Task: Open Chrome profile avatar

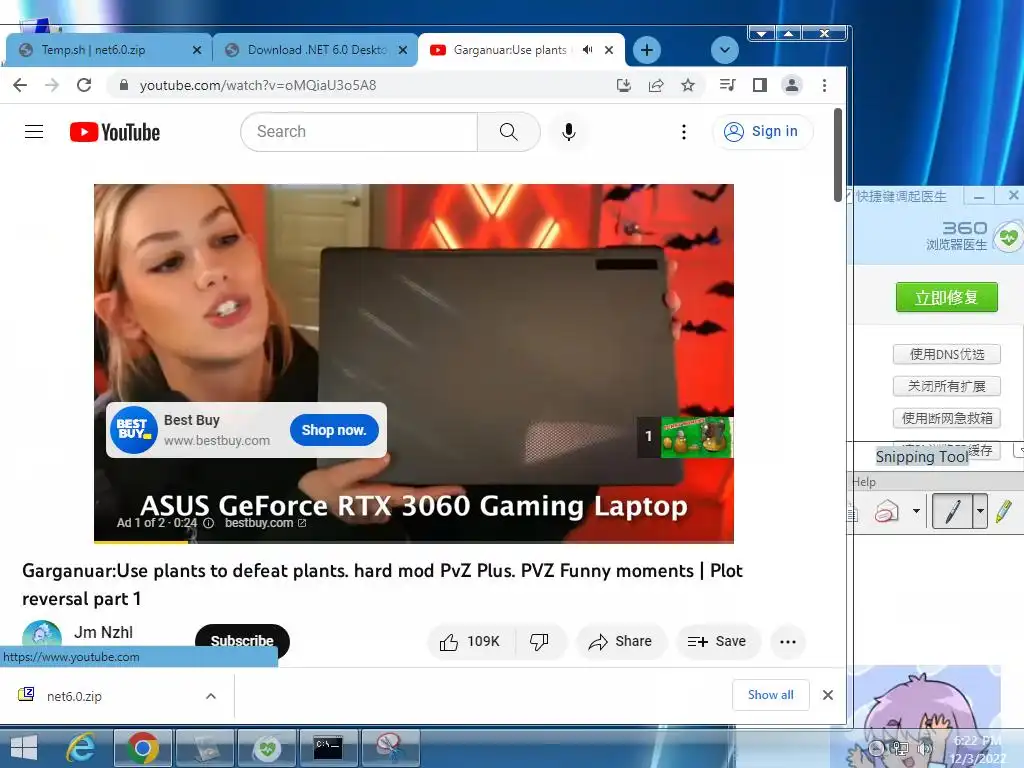Action: 792,85
